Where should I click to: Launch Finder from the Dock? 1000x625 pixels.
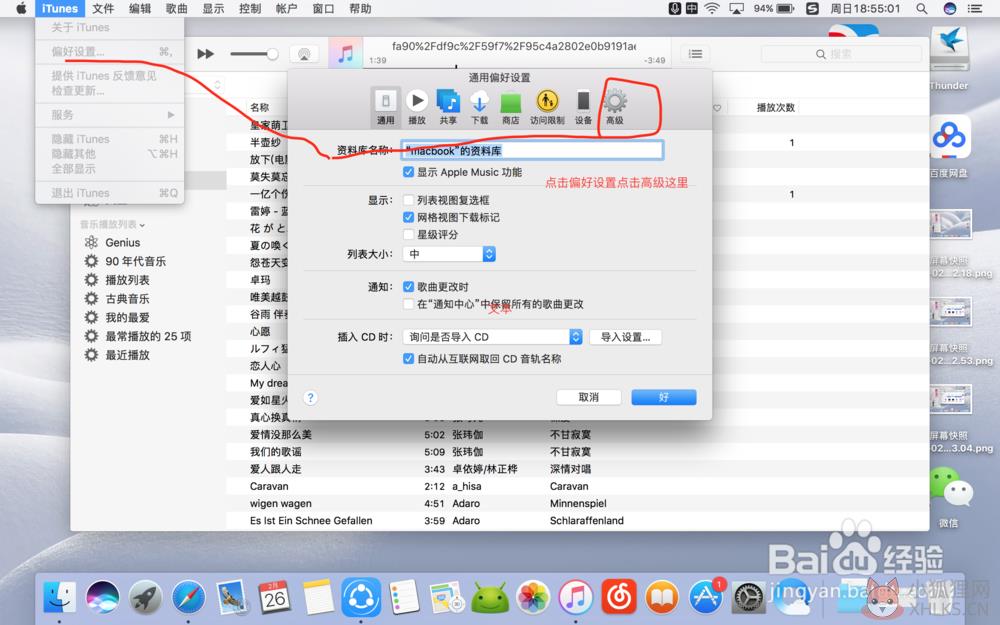pyautogui.click(x=59, y=598)
